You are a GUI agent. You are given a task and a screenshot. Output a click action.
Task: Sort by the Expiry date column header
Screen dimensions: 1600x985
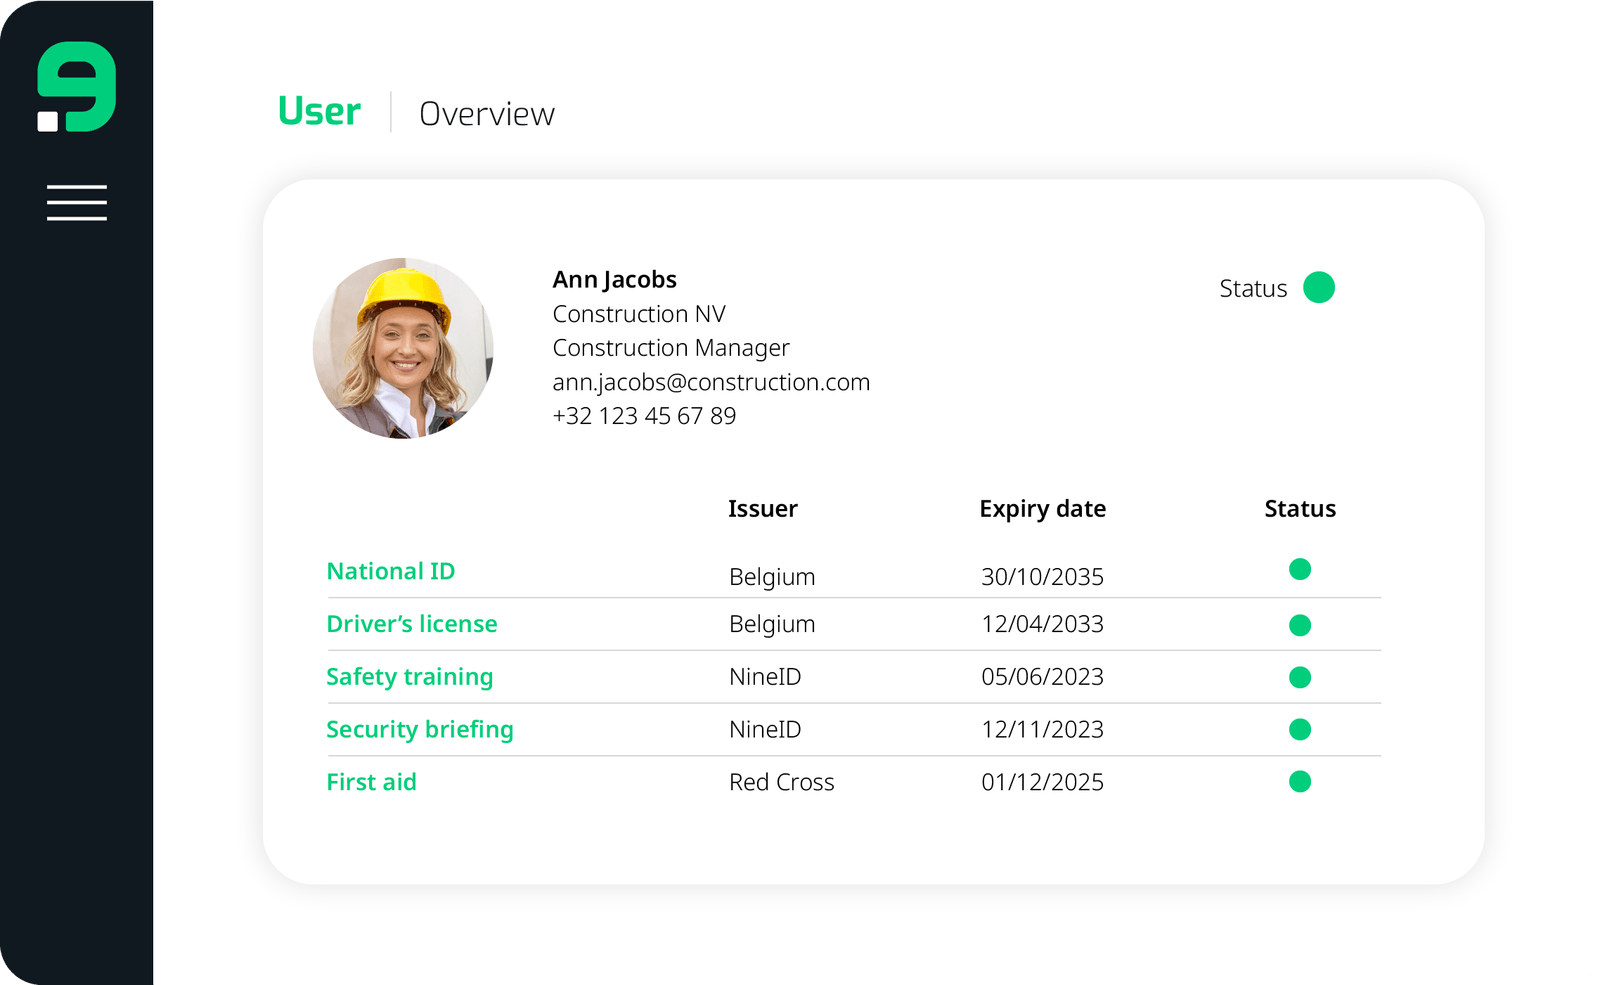1042,509
